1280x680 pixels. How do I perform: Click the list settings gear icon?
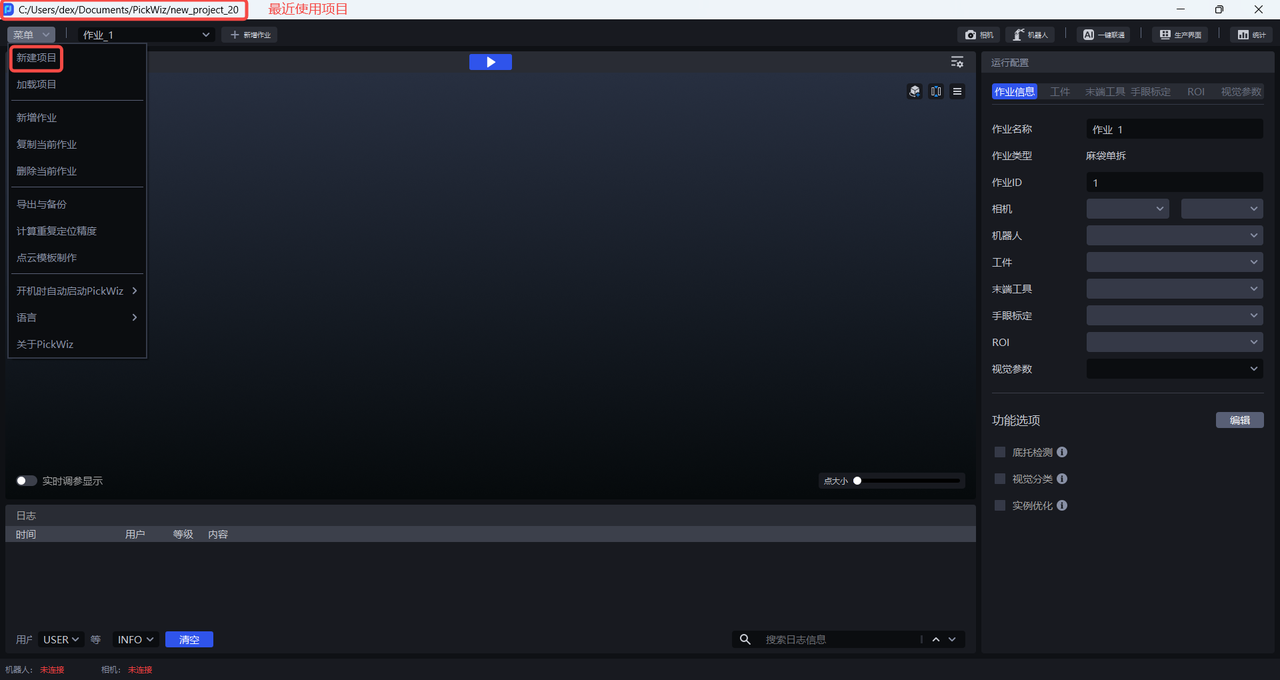point(957,62)
